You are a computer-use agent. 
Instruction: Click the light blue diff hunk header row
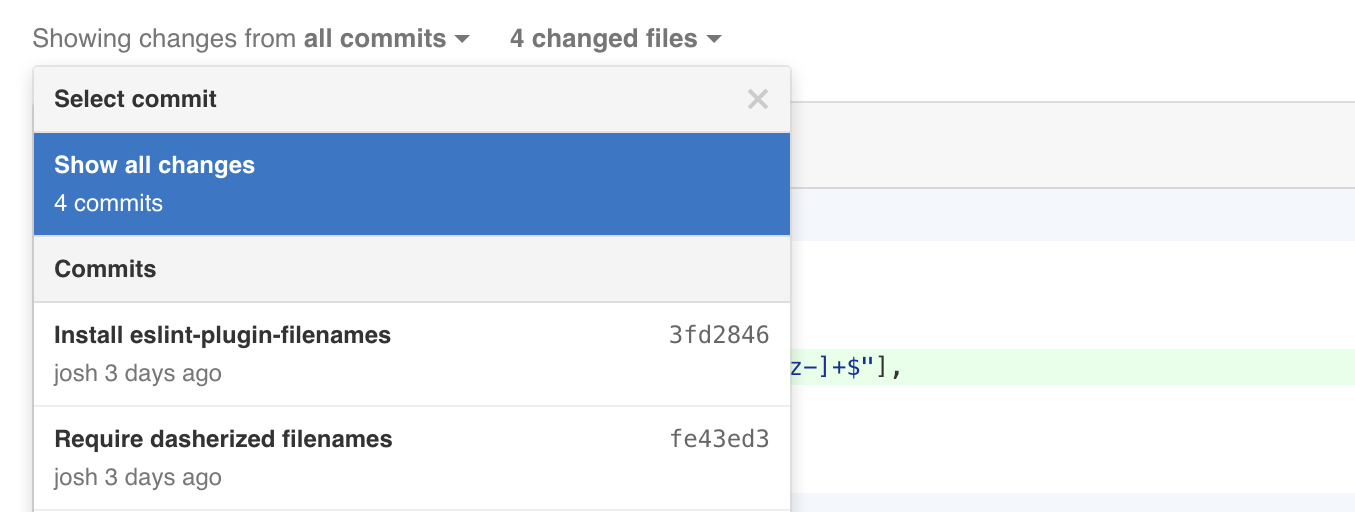coord(1070,215)
